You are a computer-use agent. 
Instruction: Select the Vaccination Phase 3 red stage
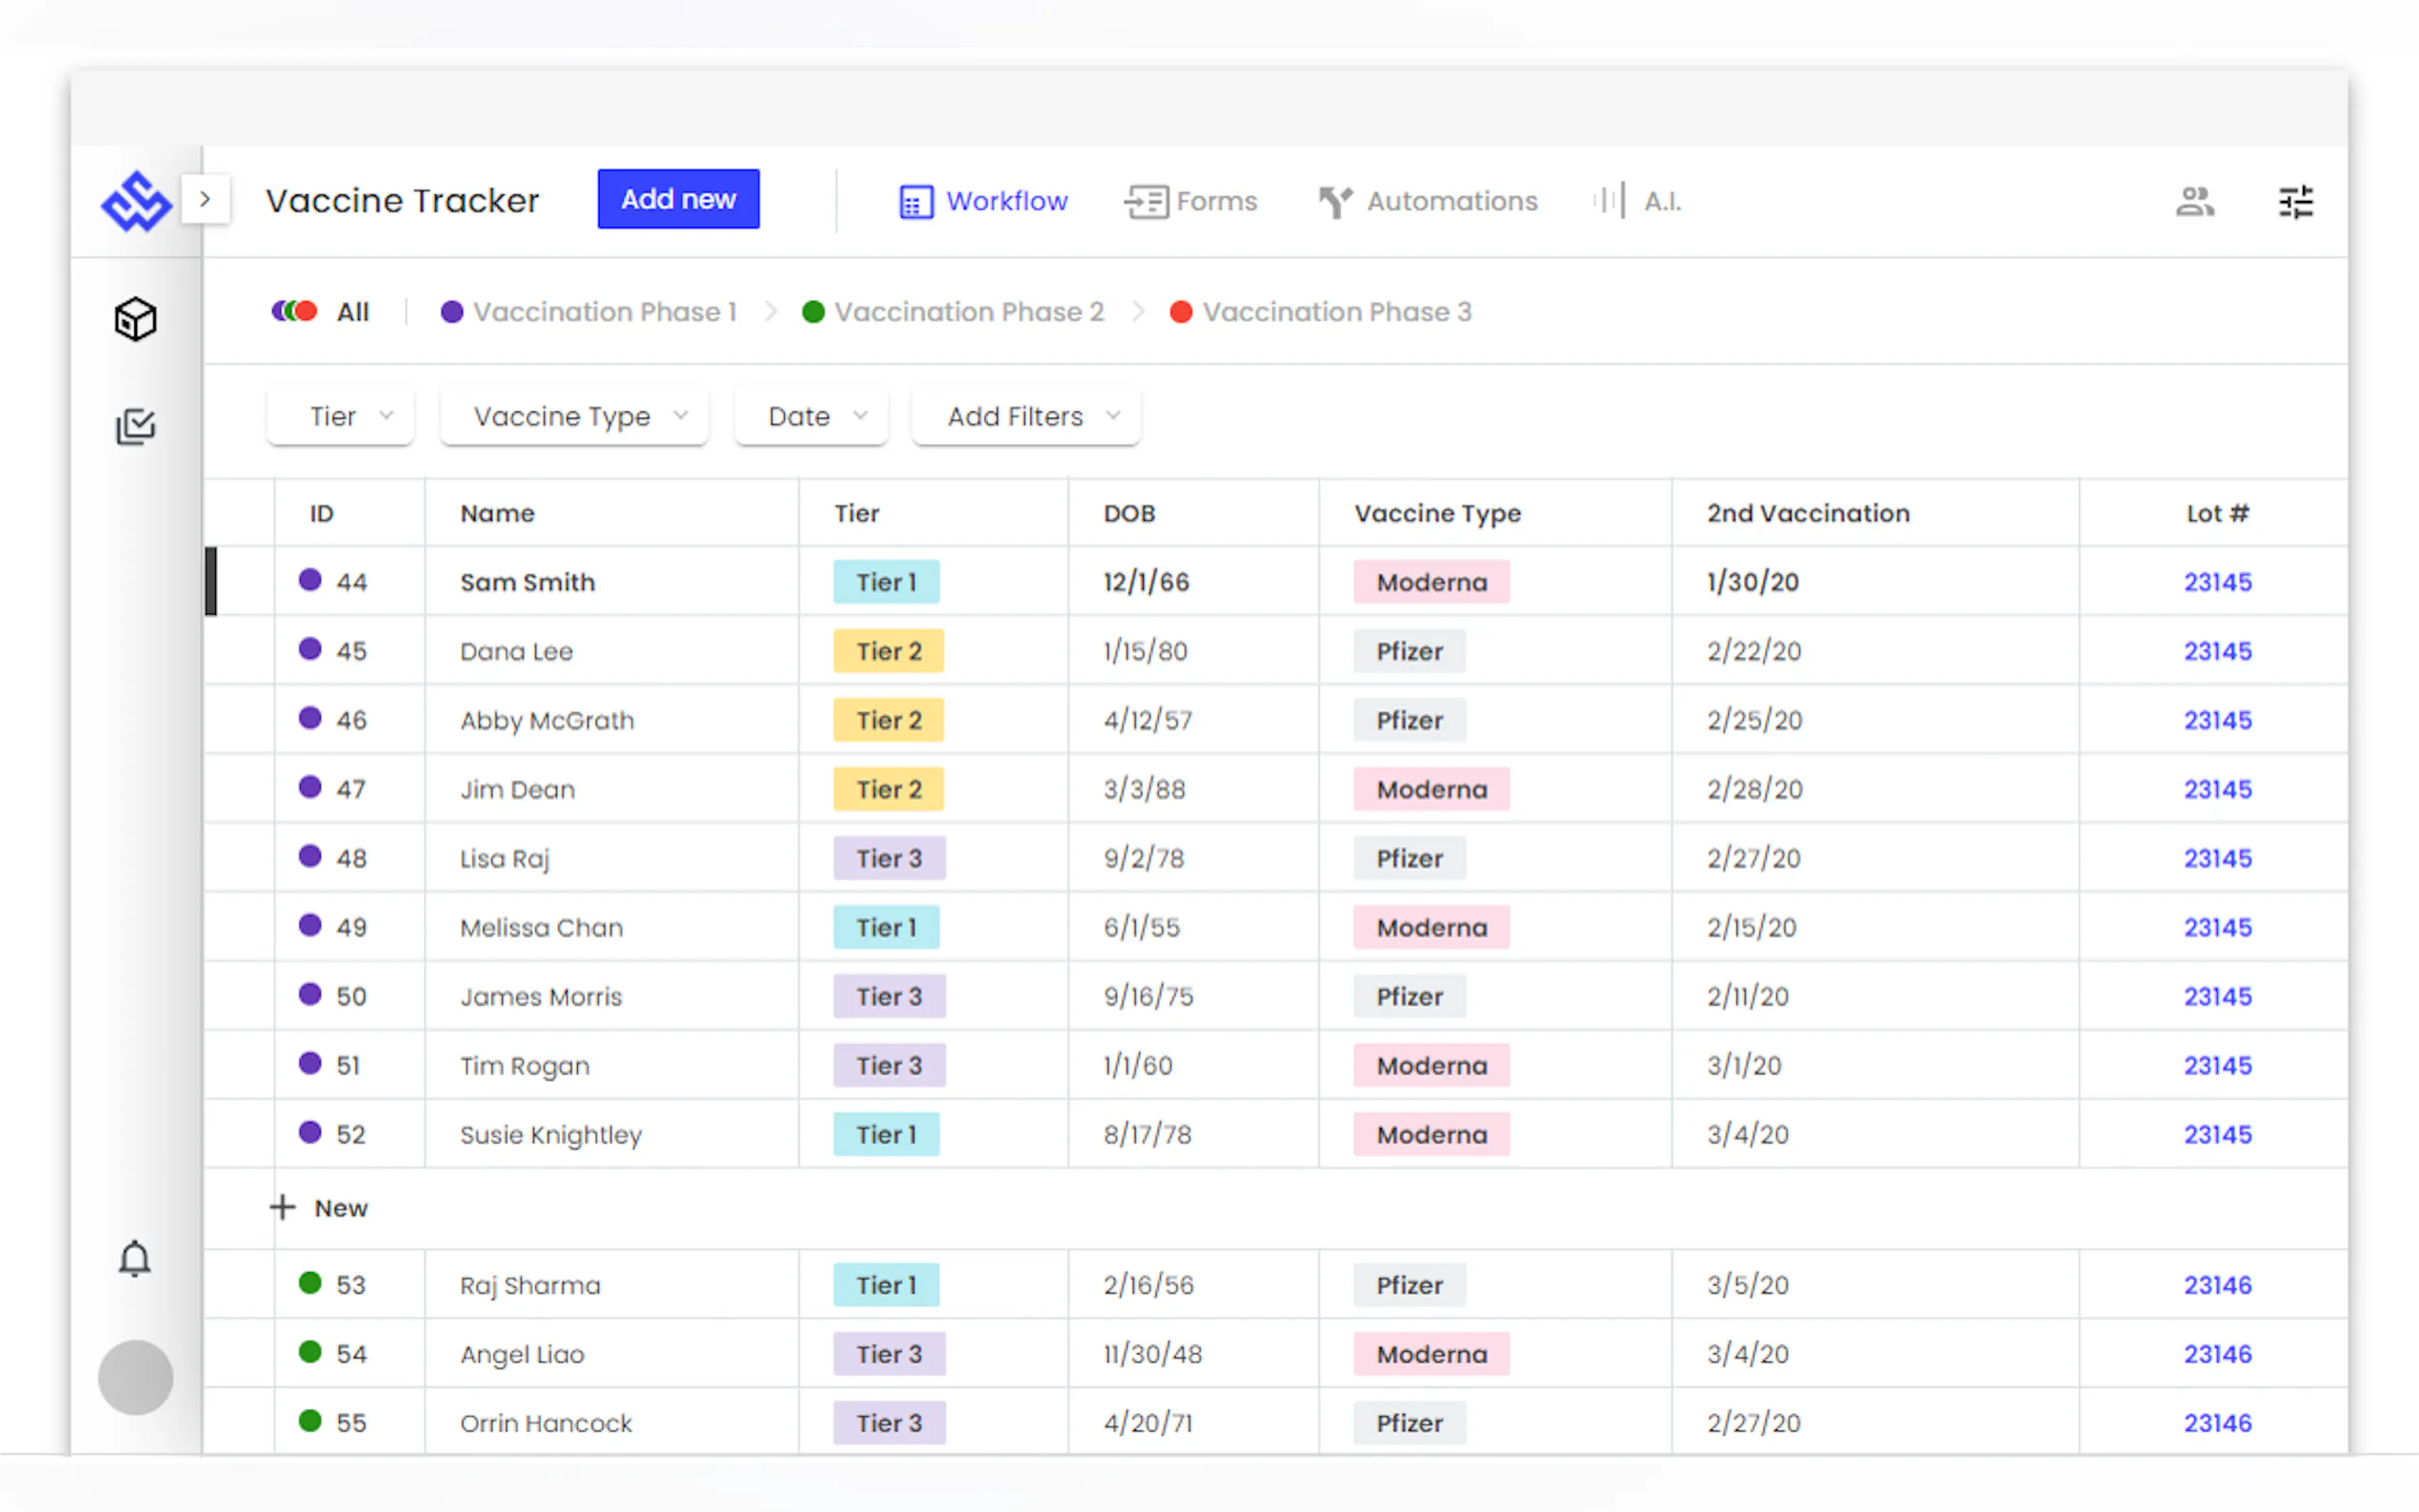click(1320, 312)
